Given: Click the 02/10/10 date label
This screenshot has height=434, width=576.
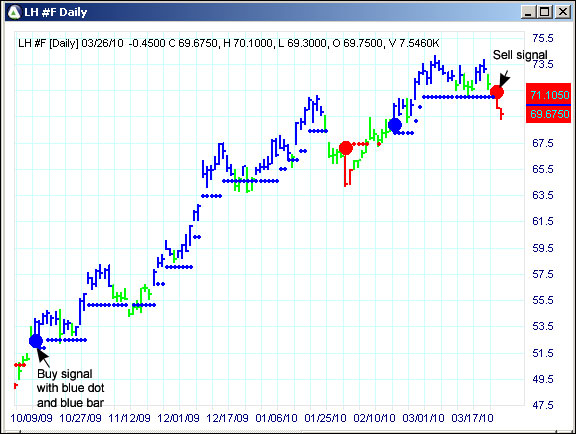Looking at the screenshot, I should 374,418.
